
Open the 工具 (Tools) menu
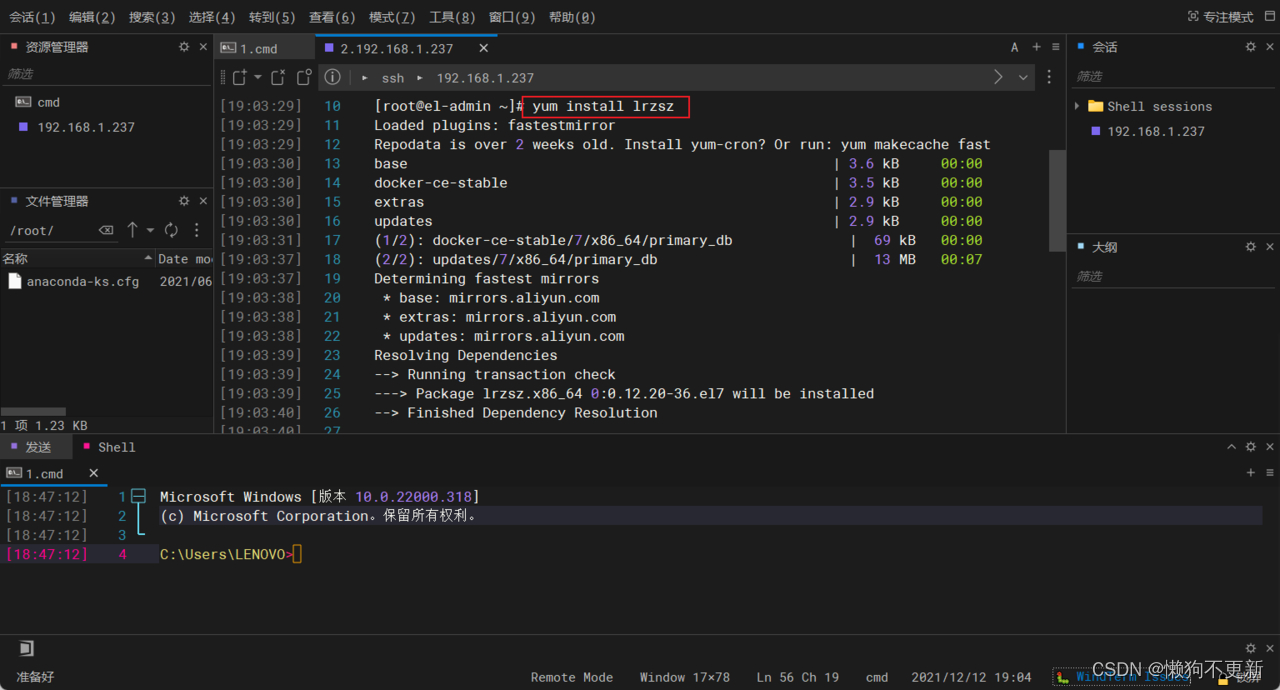tap(452, 17)
